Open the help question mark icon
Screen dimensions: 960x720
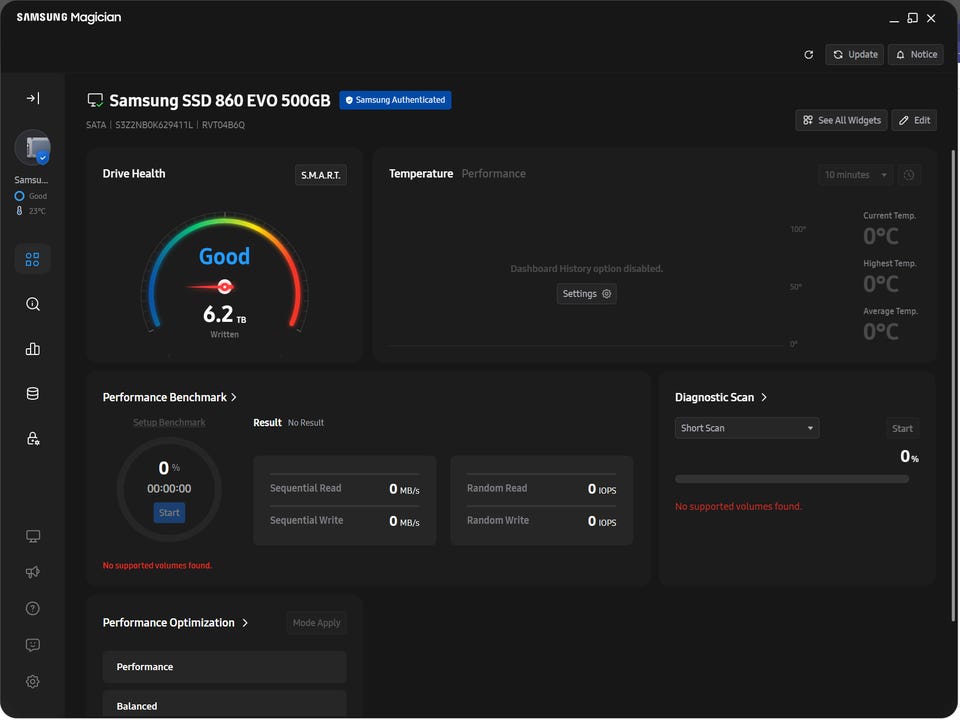[x=32, y=609]
